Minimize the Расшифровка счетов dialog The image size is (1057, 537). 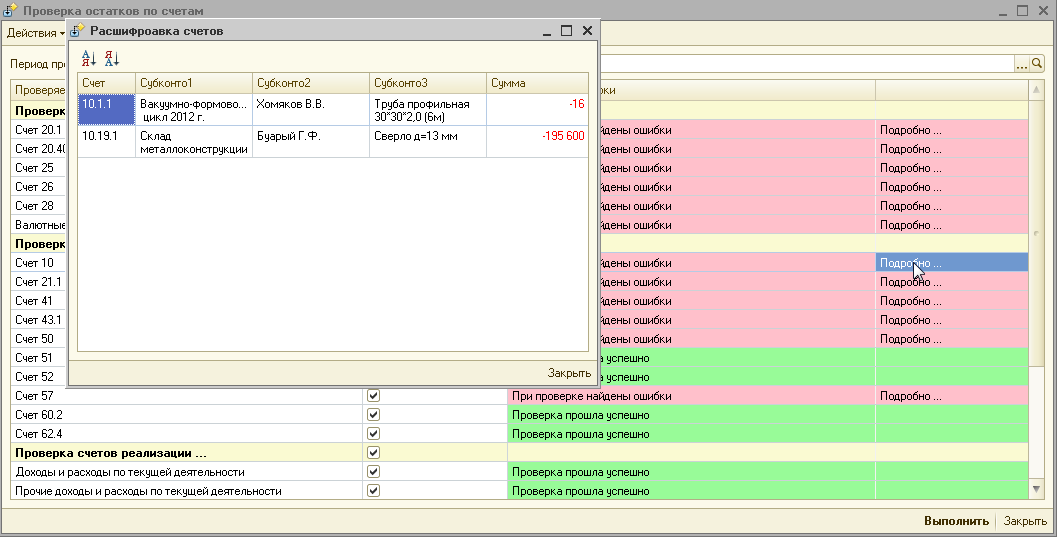coord(547,31)
